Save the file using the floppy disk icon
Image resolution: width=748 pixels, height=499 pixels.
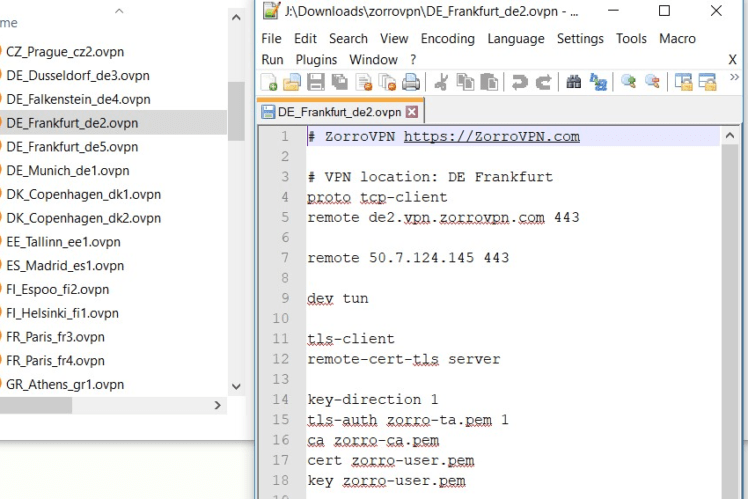[315, 83]
